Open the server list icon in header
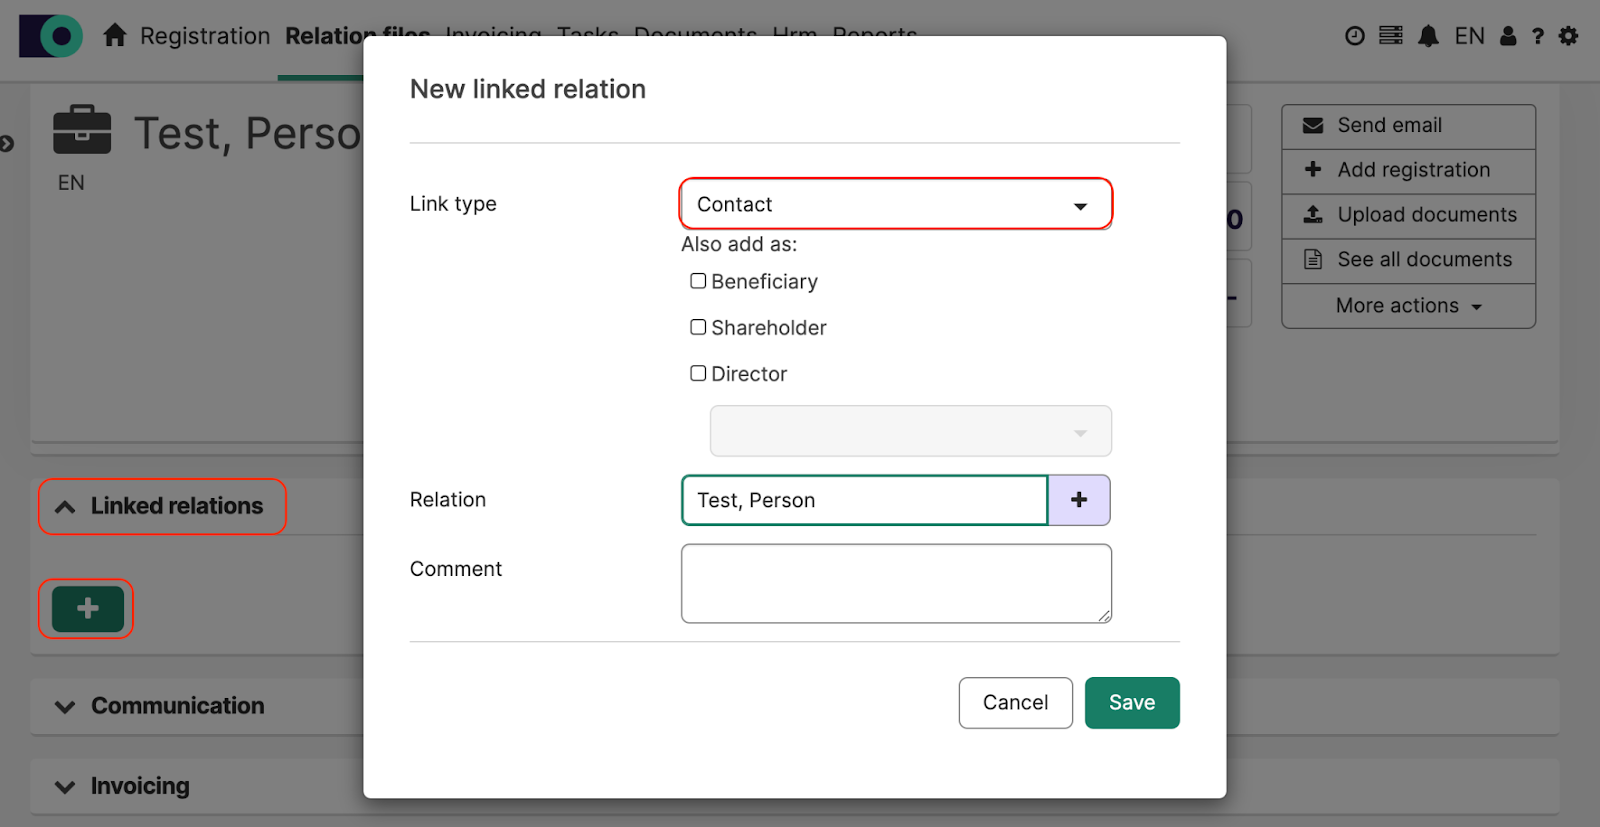The image size is (1600, 827). tap(1391, 36)
